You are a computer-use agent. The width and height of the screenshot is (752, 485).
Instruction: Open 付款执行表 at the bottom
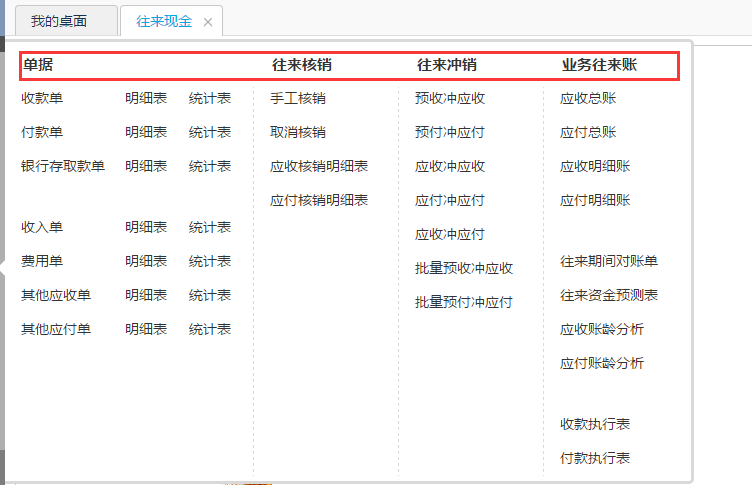coord(595,458)
